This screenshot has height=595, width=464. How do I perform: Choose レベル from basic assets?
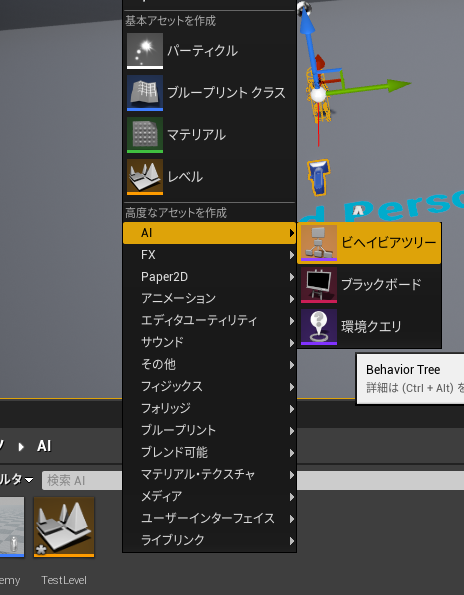tap(209, 177)
